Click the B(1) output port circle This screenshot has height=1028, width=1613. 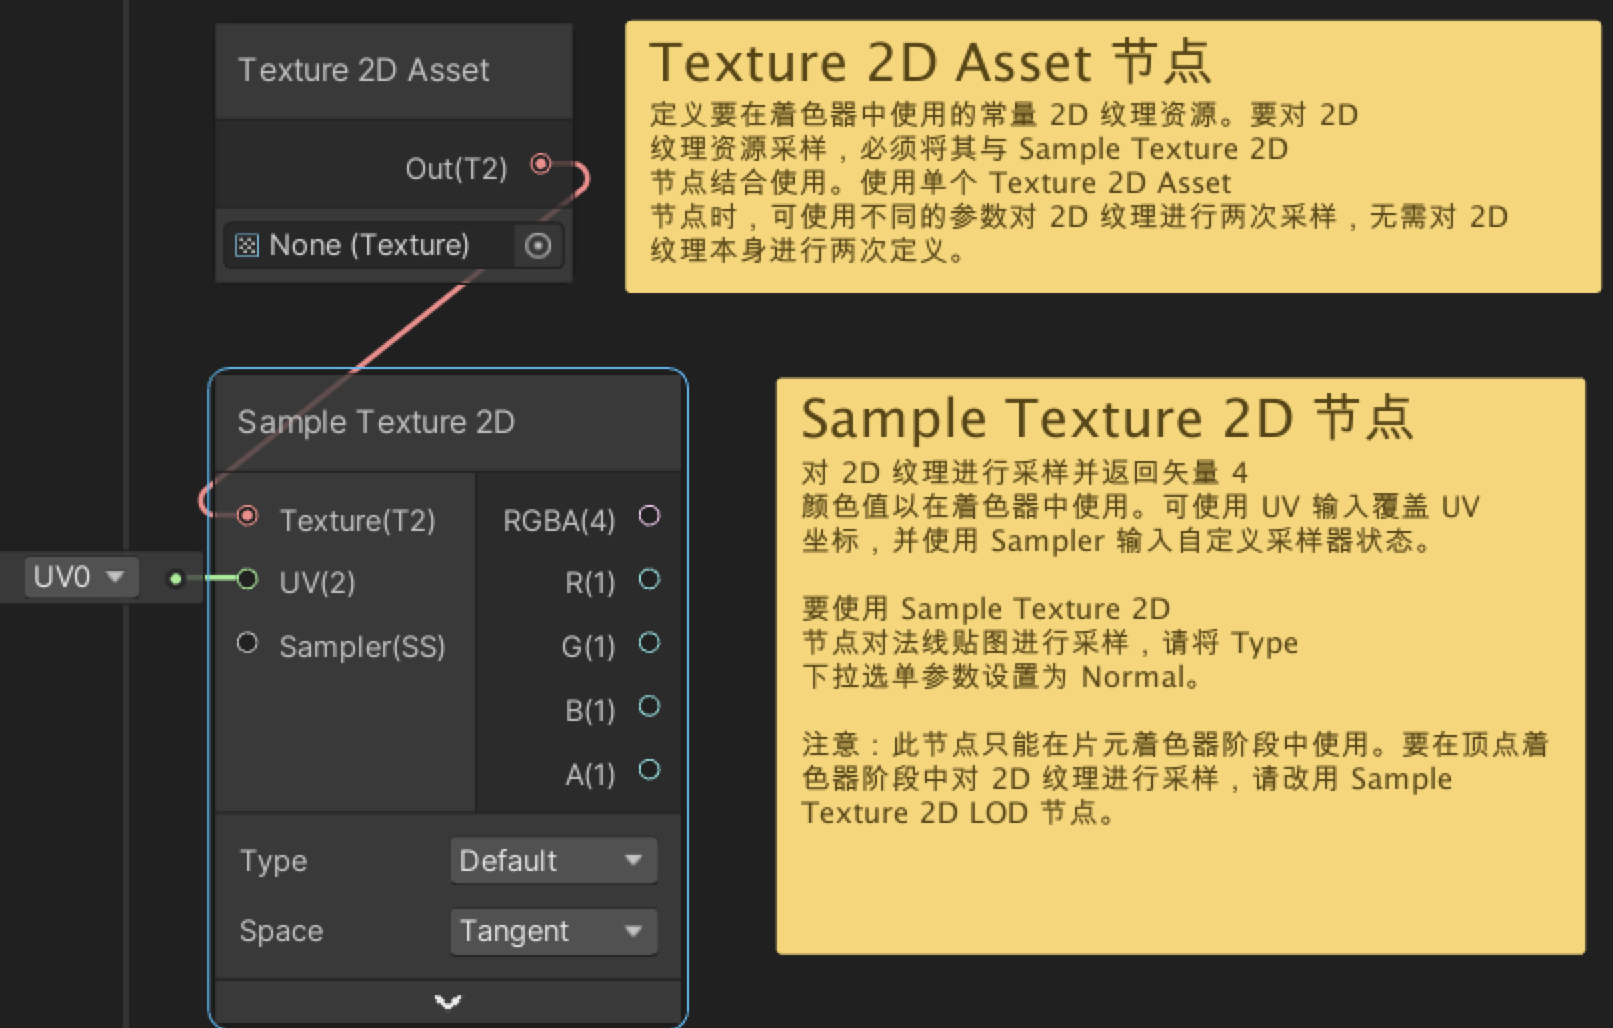[x=650, y=708]
